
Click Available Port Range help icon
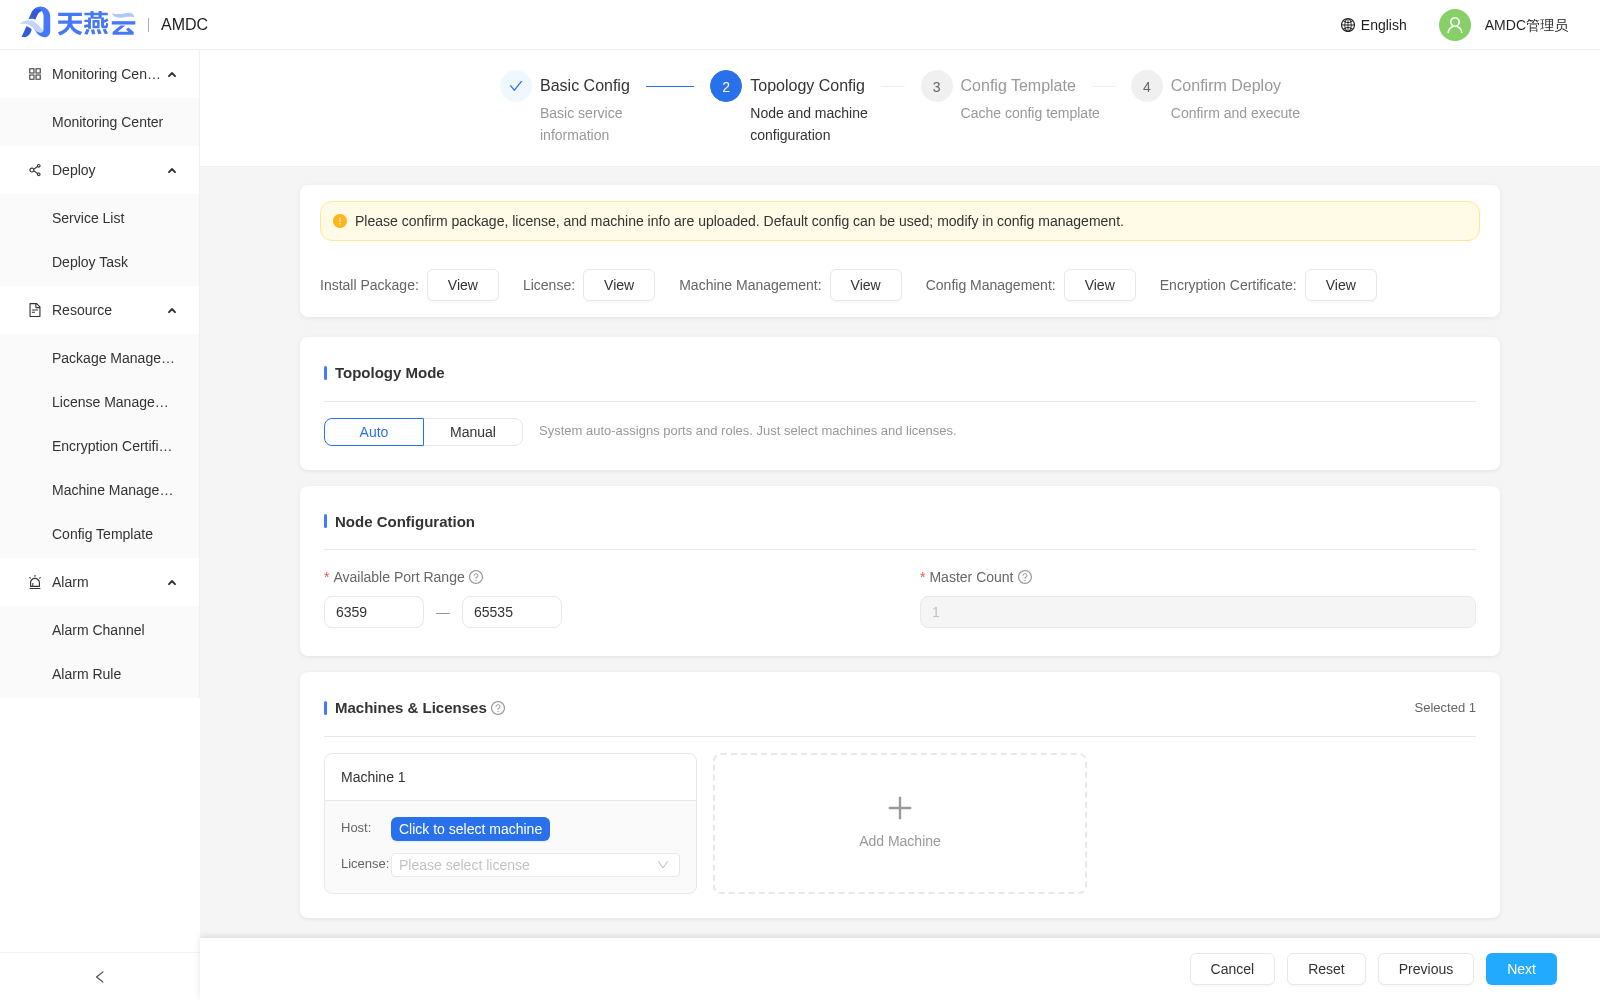tap(476, 577)
